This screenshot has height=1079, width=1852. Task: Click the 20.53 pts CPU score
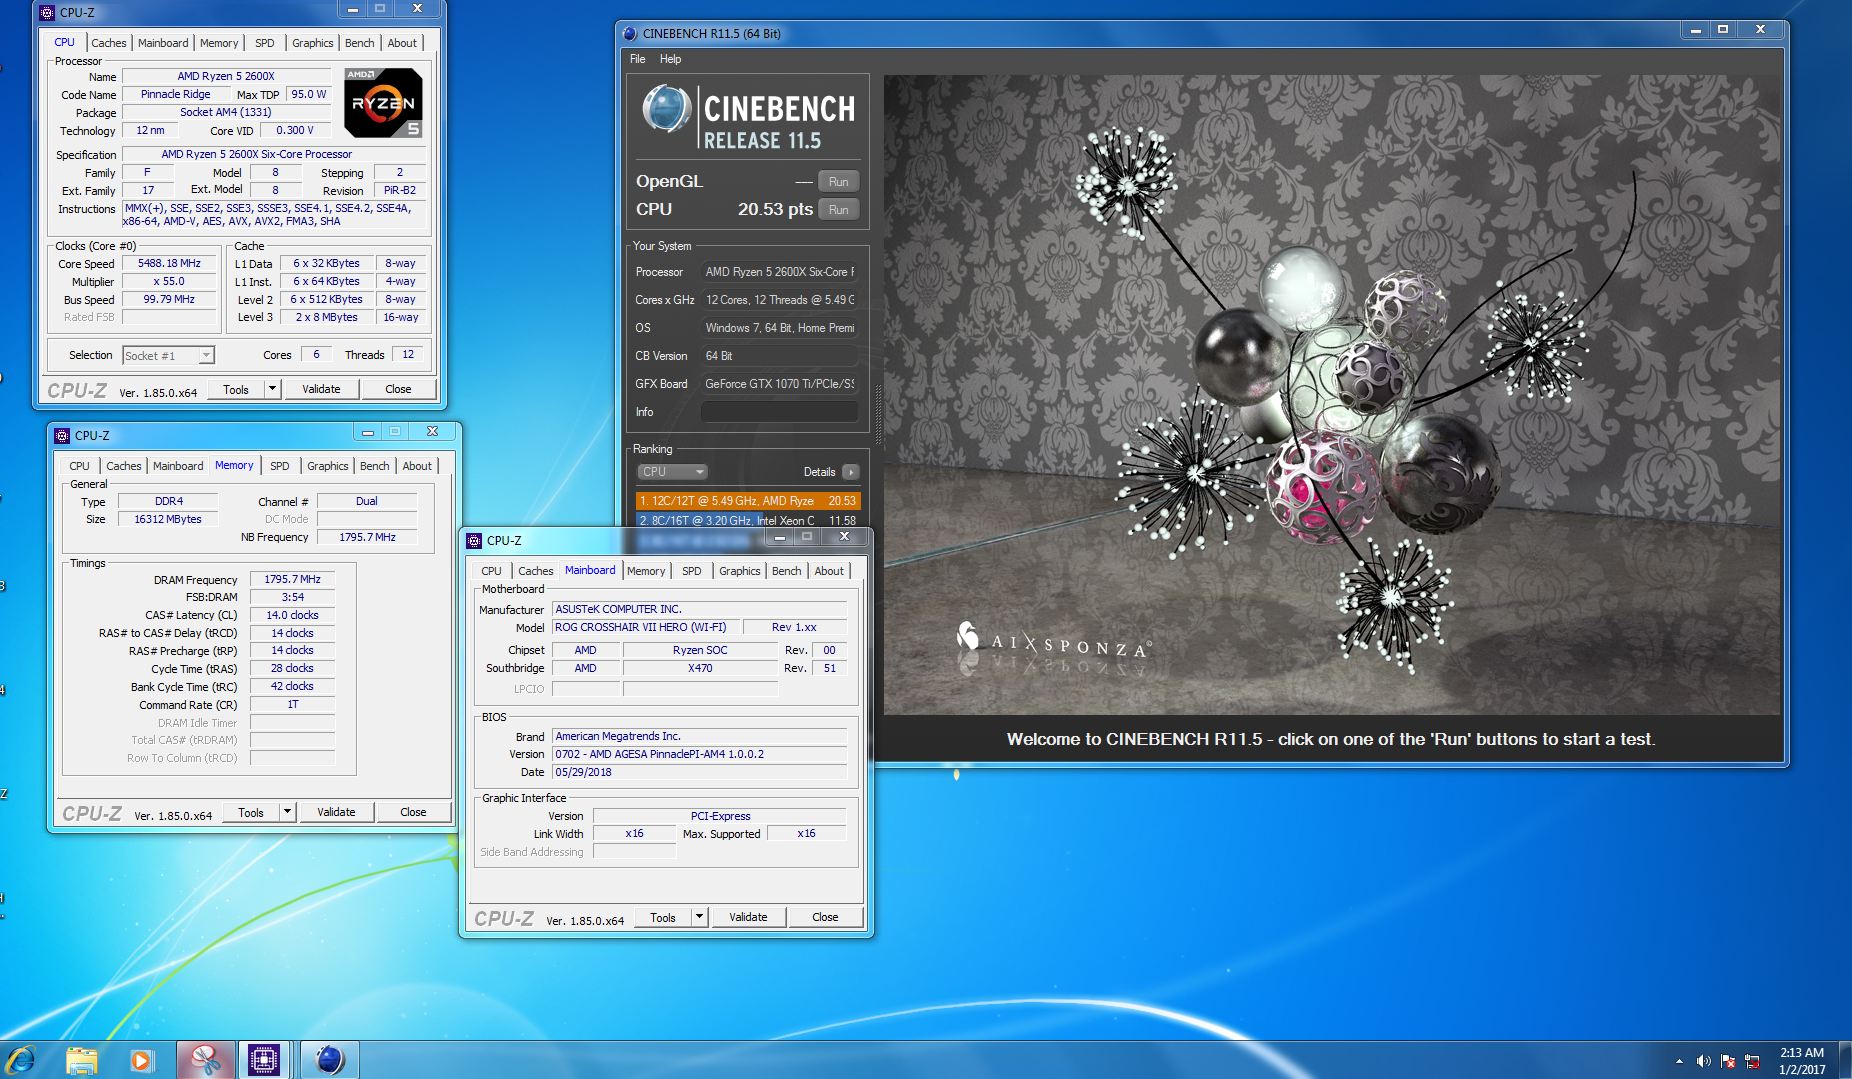click(x=775, y=209)
